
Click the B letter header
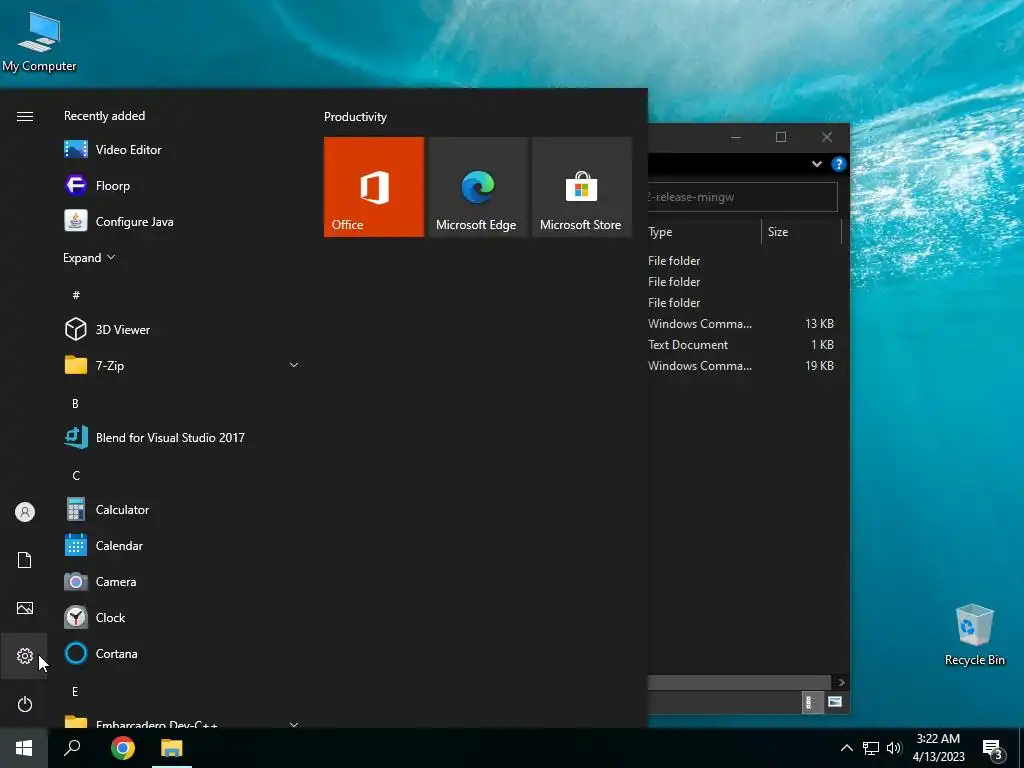pos(75,404)
